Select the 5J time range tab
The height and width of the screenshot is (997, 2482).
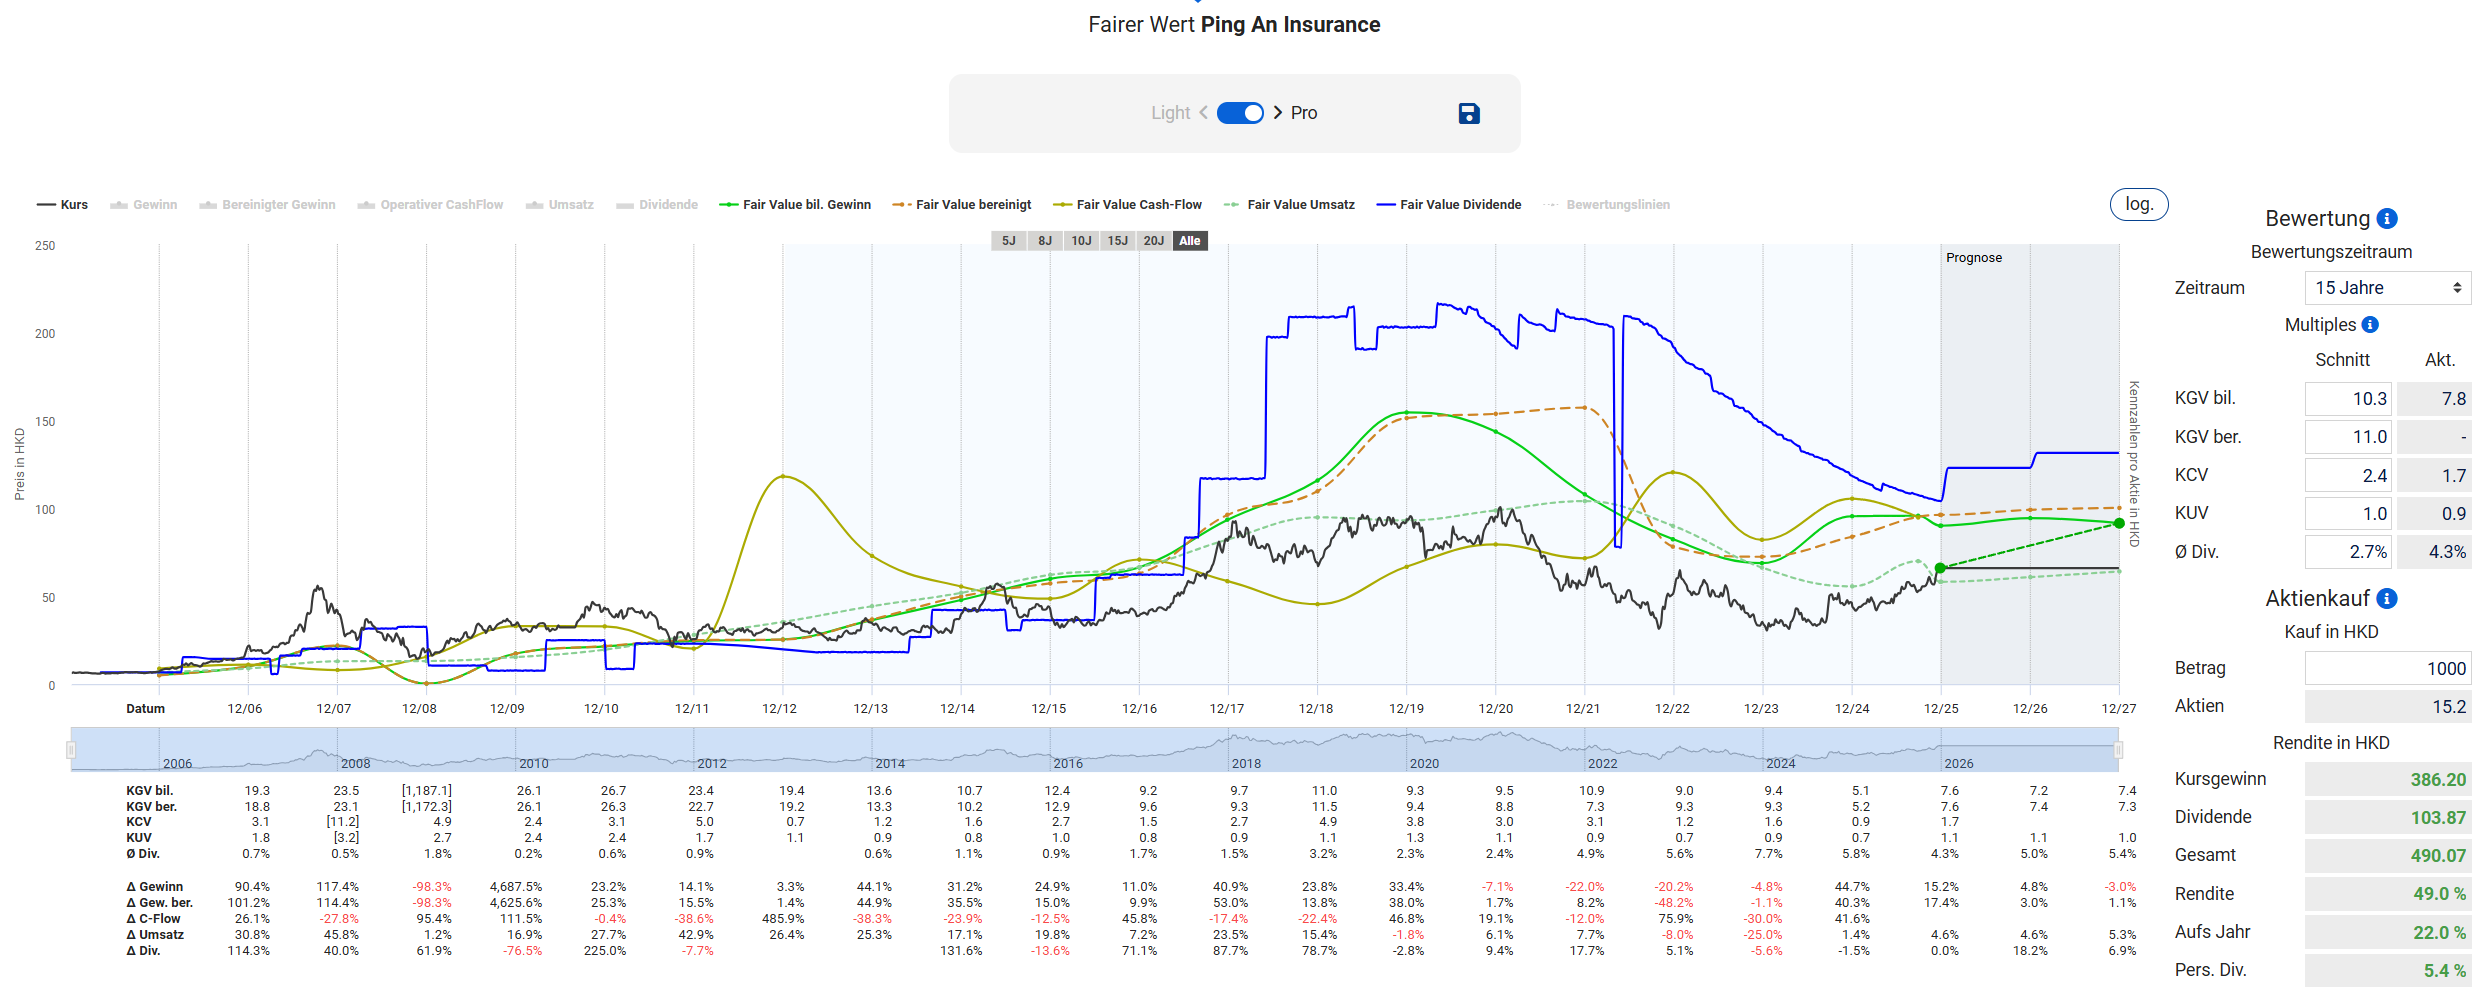tap(1008, 241)
